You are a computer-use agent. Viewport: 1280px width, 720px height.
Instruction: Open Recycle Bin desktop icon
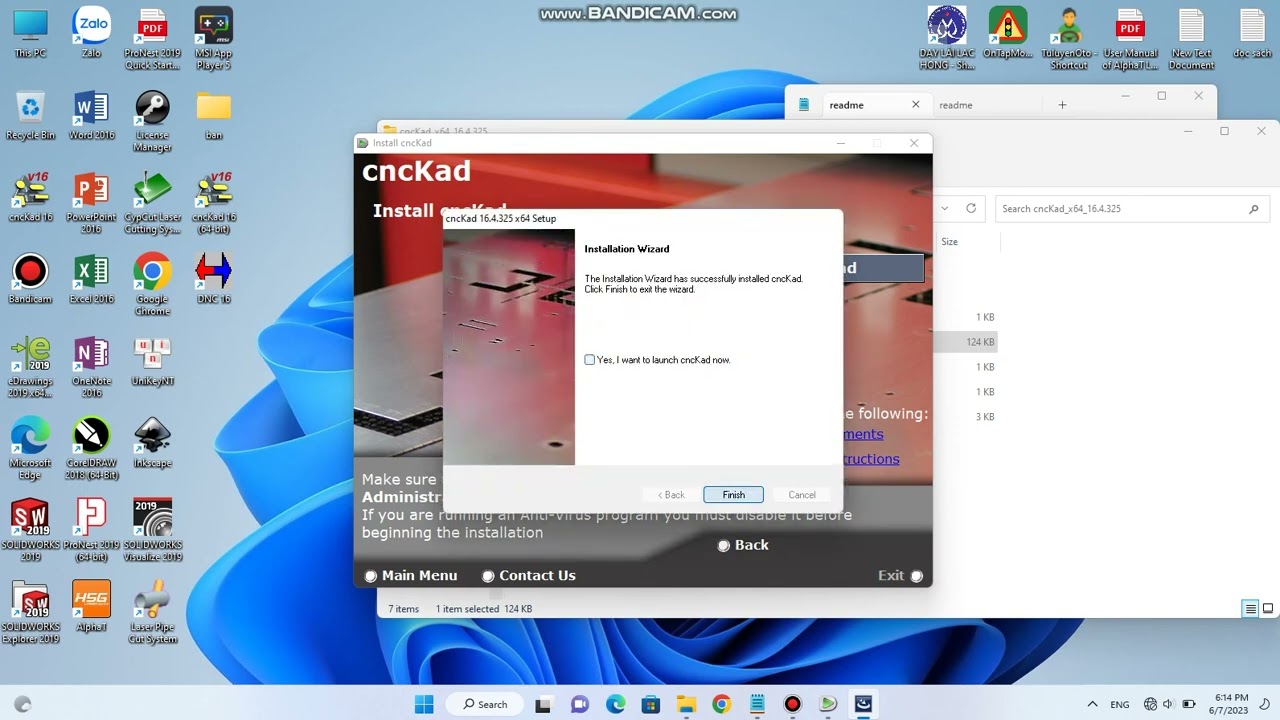tap(30, 115)
